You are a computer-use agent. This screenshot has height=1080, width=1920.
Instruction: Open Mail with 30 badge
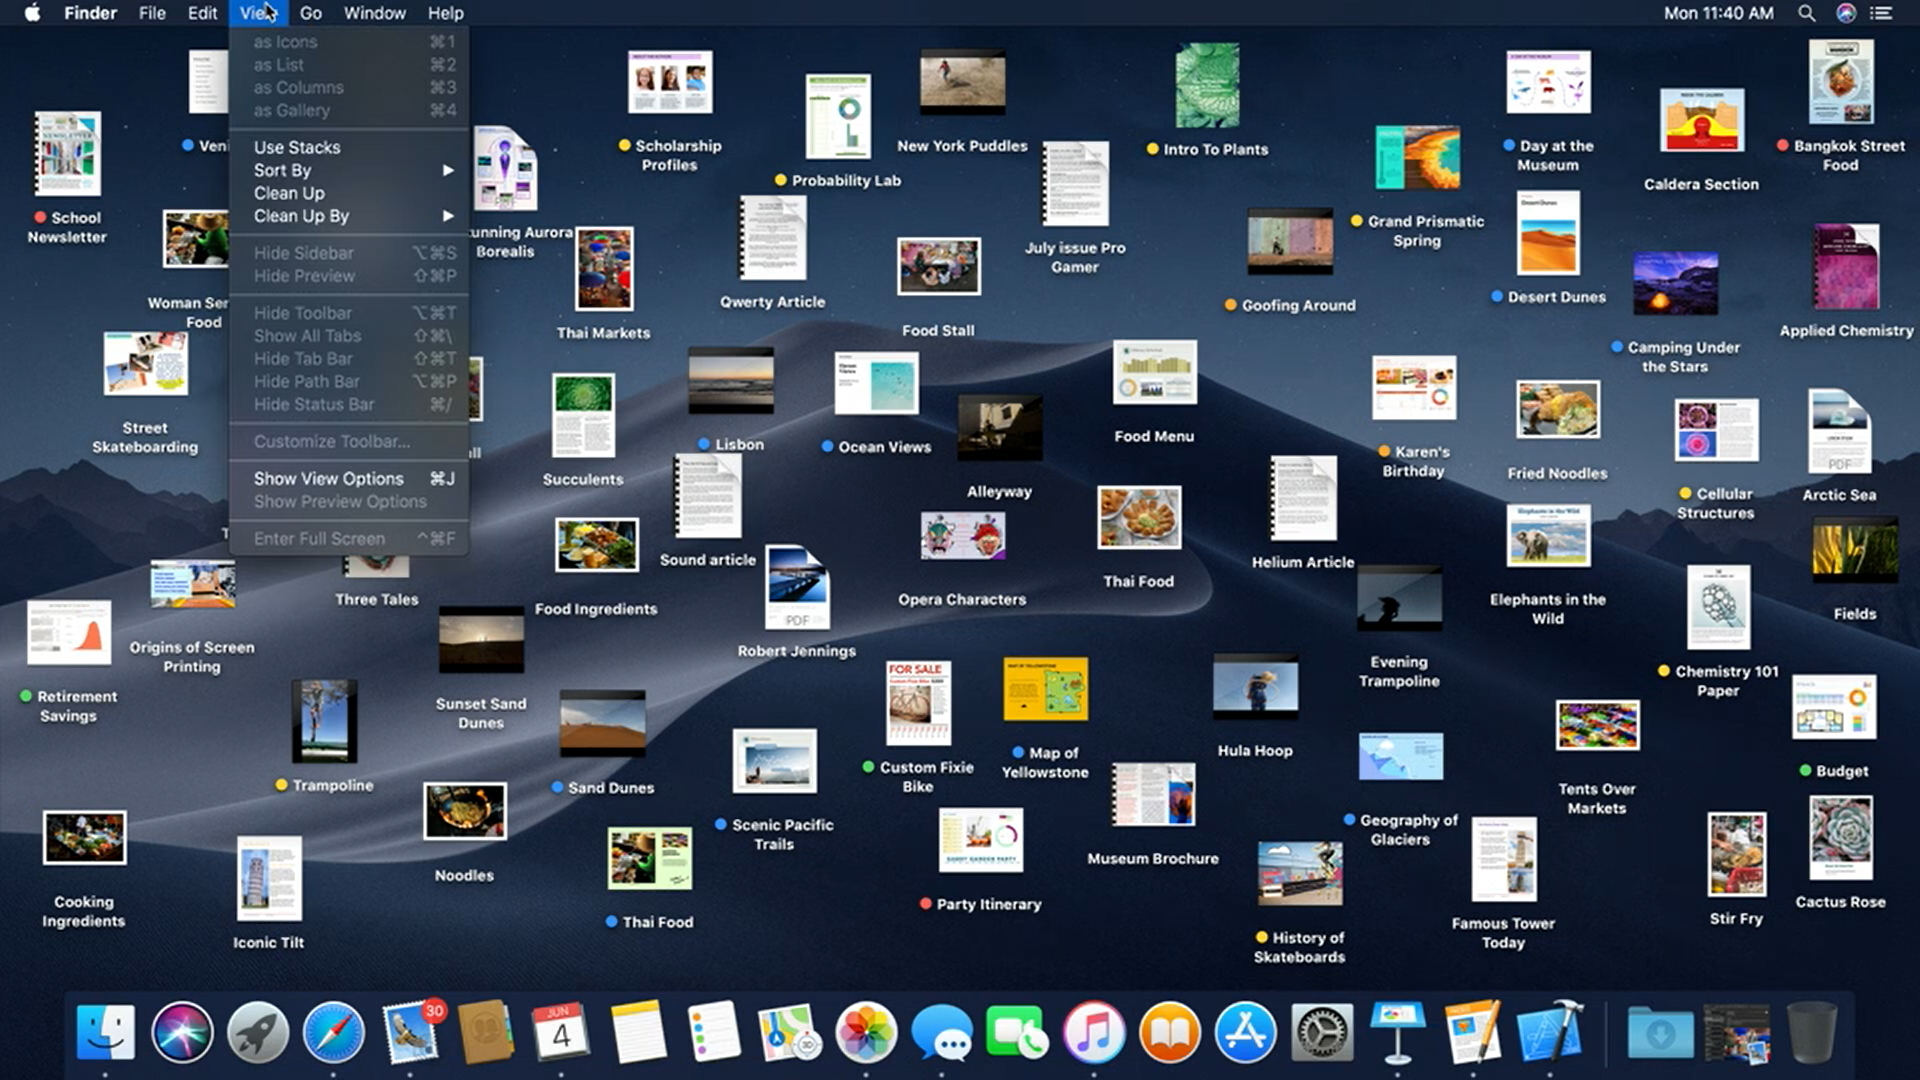[411, 1033]
